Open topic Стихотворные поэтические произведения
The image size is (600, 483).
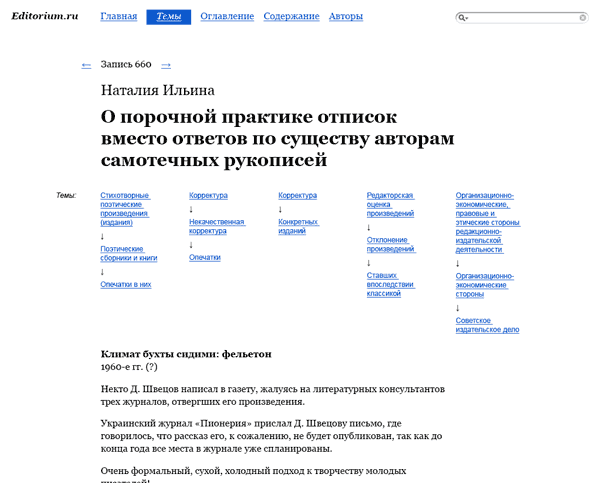[125, 209]
